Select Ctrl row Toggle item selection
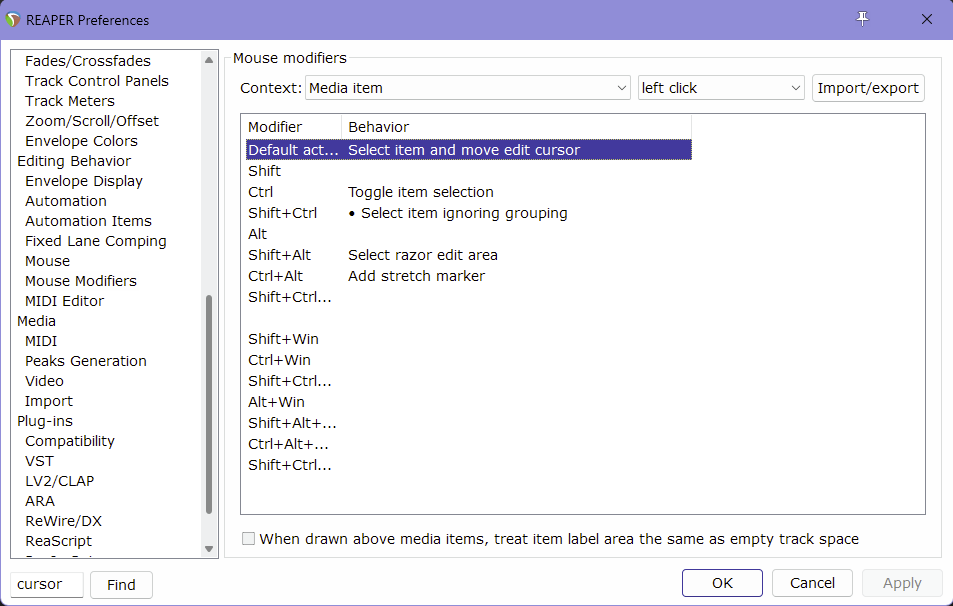This screenshot has width=953, height=606. pos(469,192)
